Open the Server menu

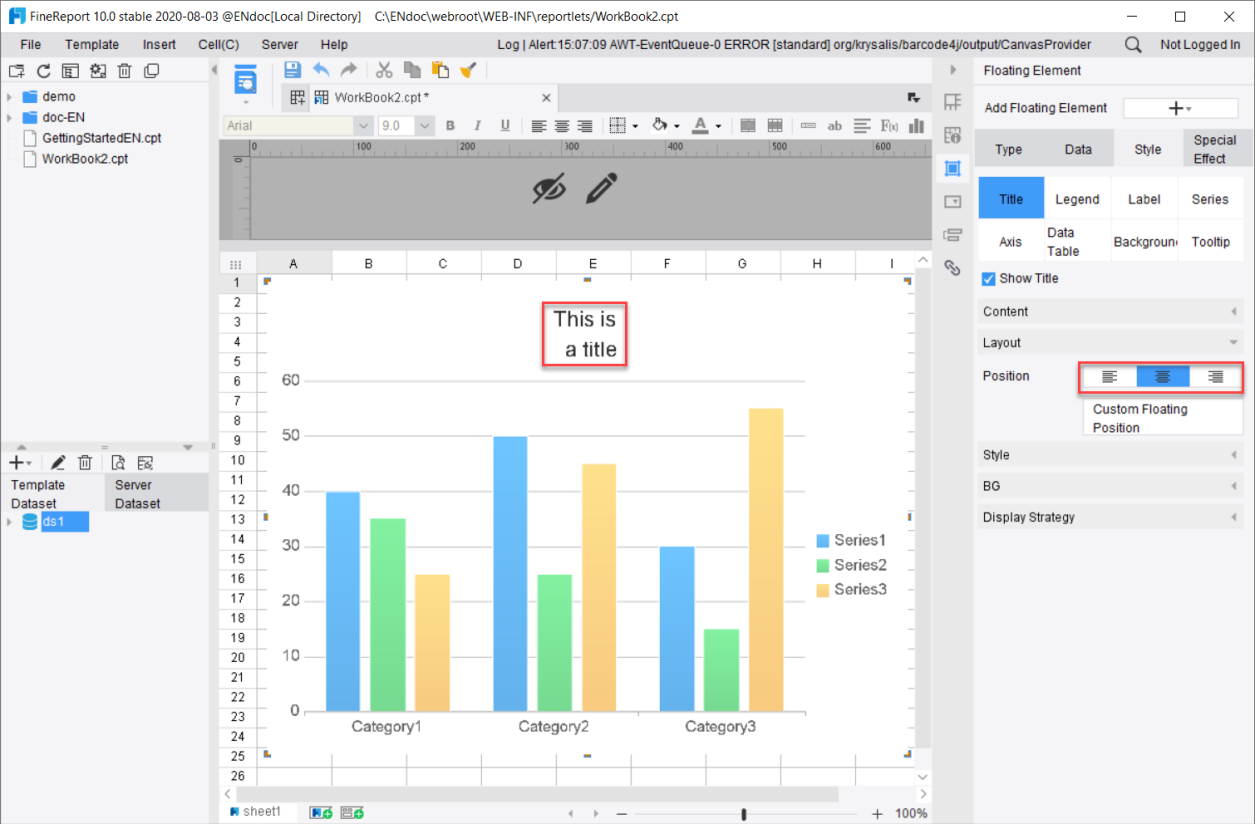280,45
